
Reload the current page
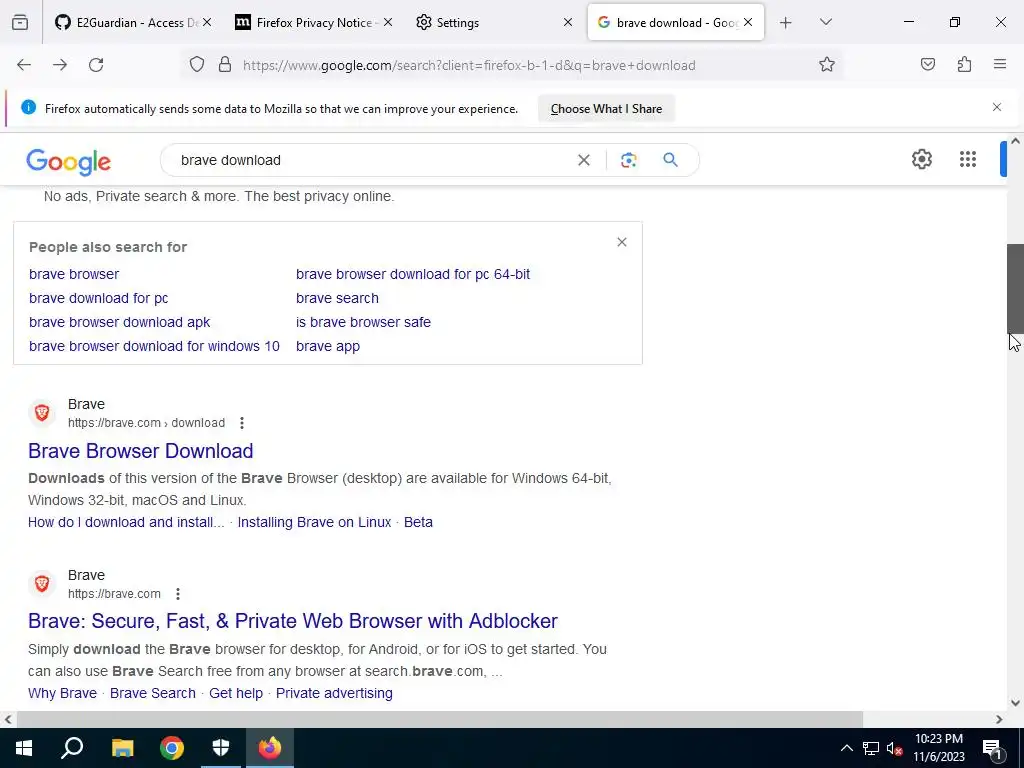pyautogui.click(x=96, y=65)
